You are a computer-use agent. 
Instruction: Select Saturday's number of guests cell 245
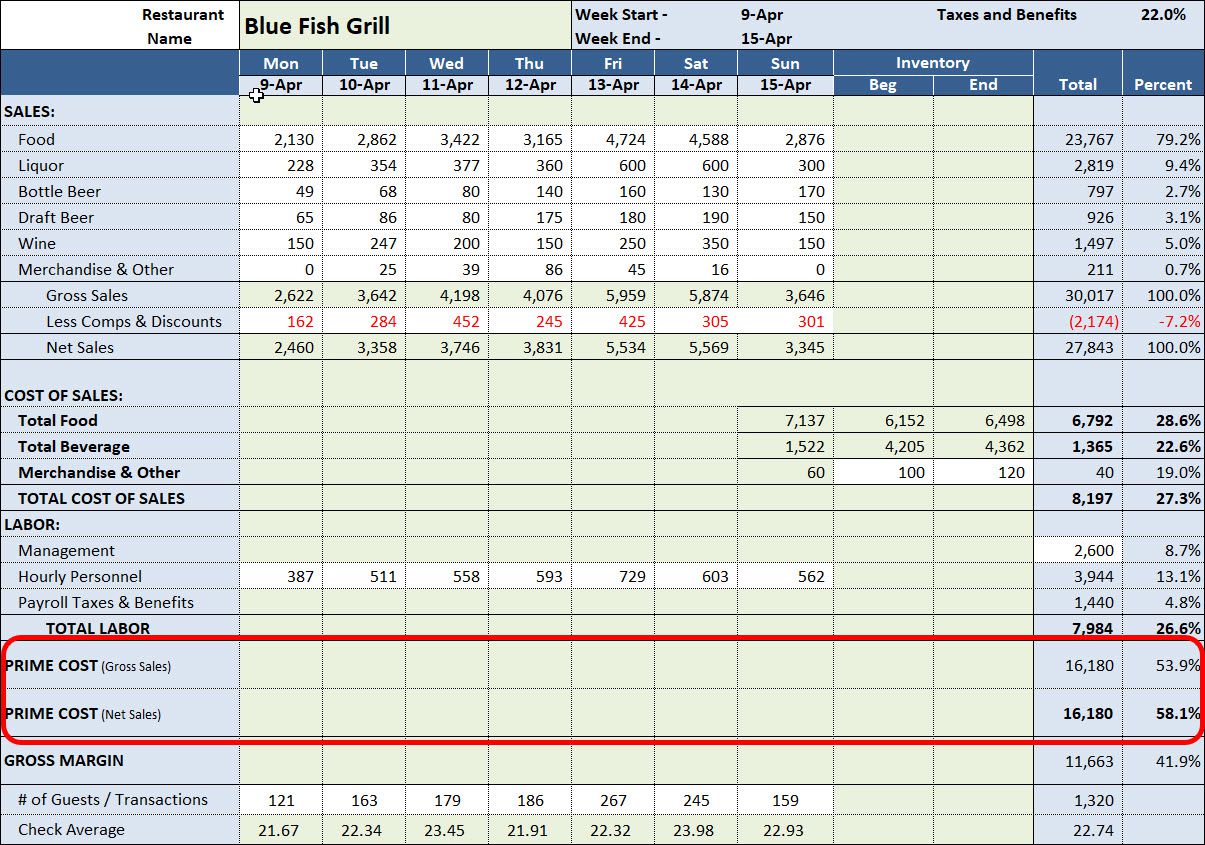click(x=696, y=800)
